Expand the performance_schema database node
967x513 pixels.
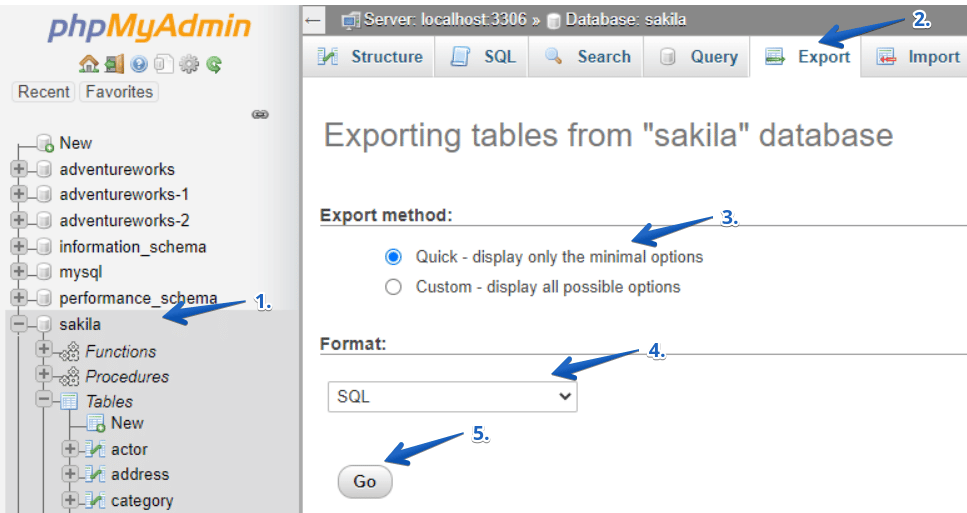19,298
